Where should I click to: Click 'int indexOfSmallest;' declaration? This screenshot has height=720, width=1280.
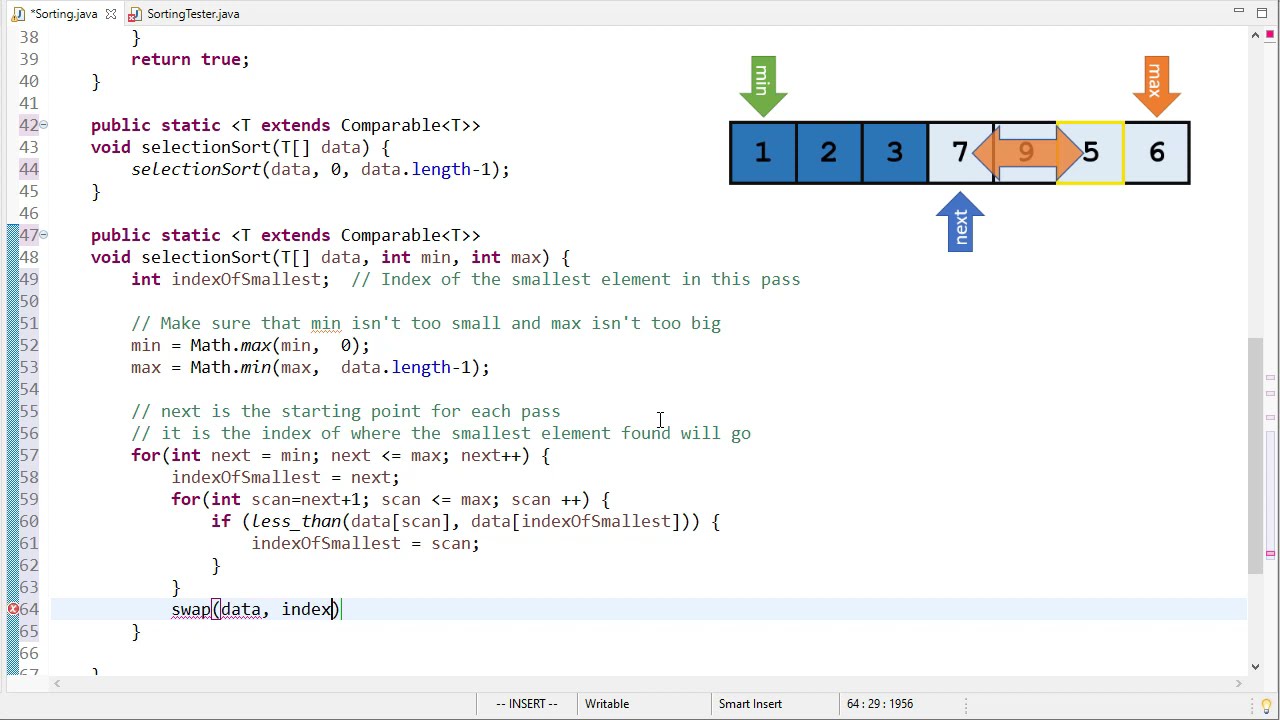click(230, 279)
